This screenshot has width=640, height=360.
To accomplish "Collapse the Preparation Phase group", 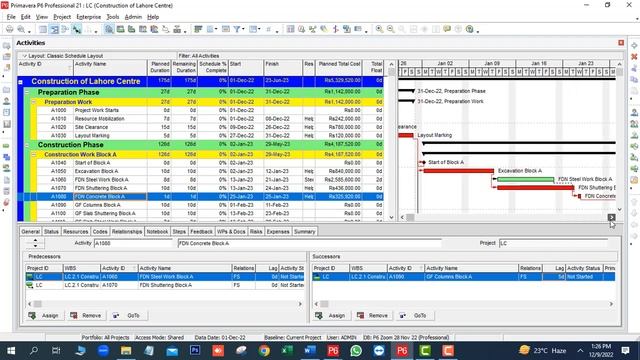I will (x=27, y=93).
